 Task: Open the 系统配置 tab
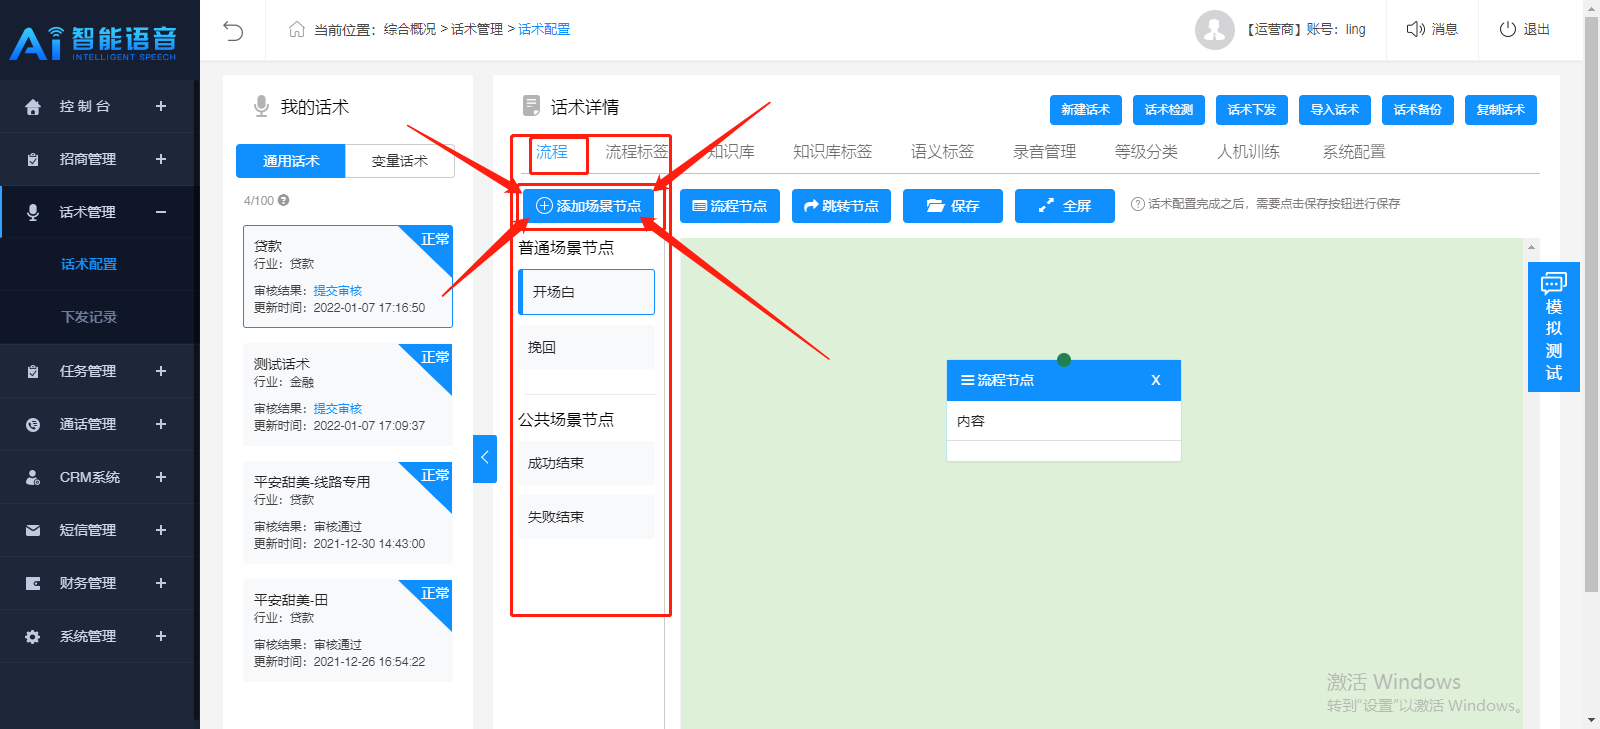[x=1354, y=152]
